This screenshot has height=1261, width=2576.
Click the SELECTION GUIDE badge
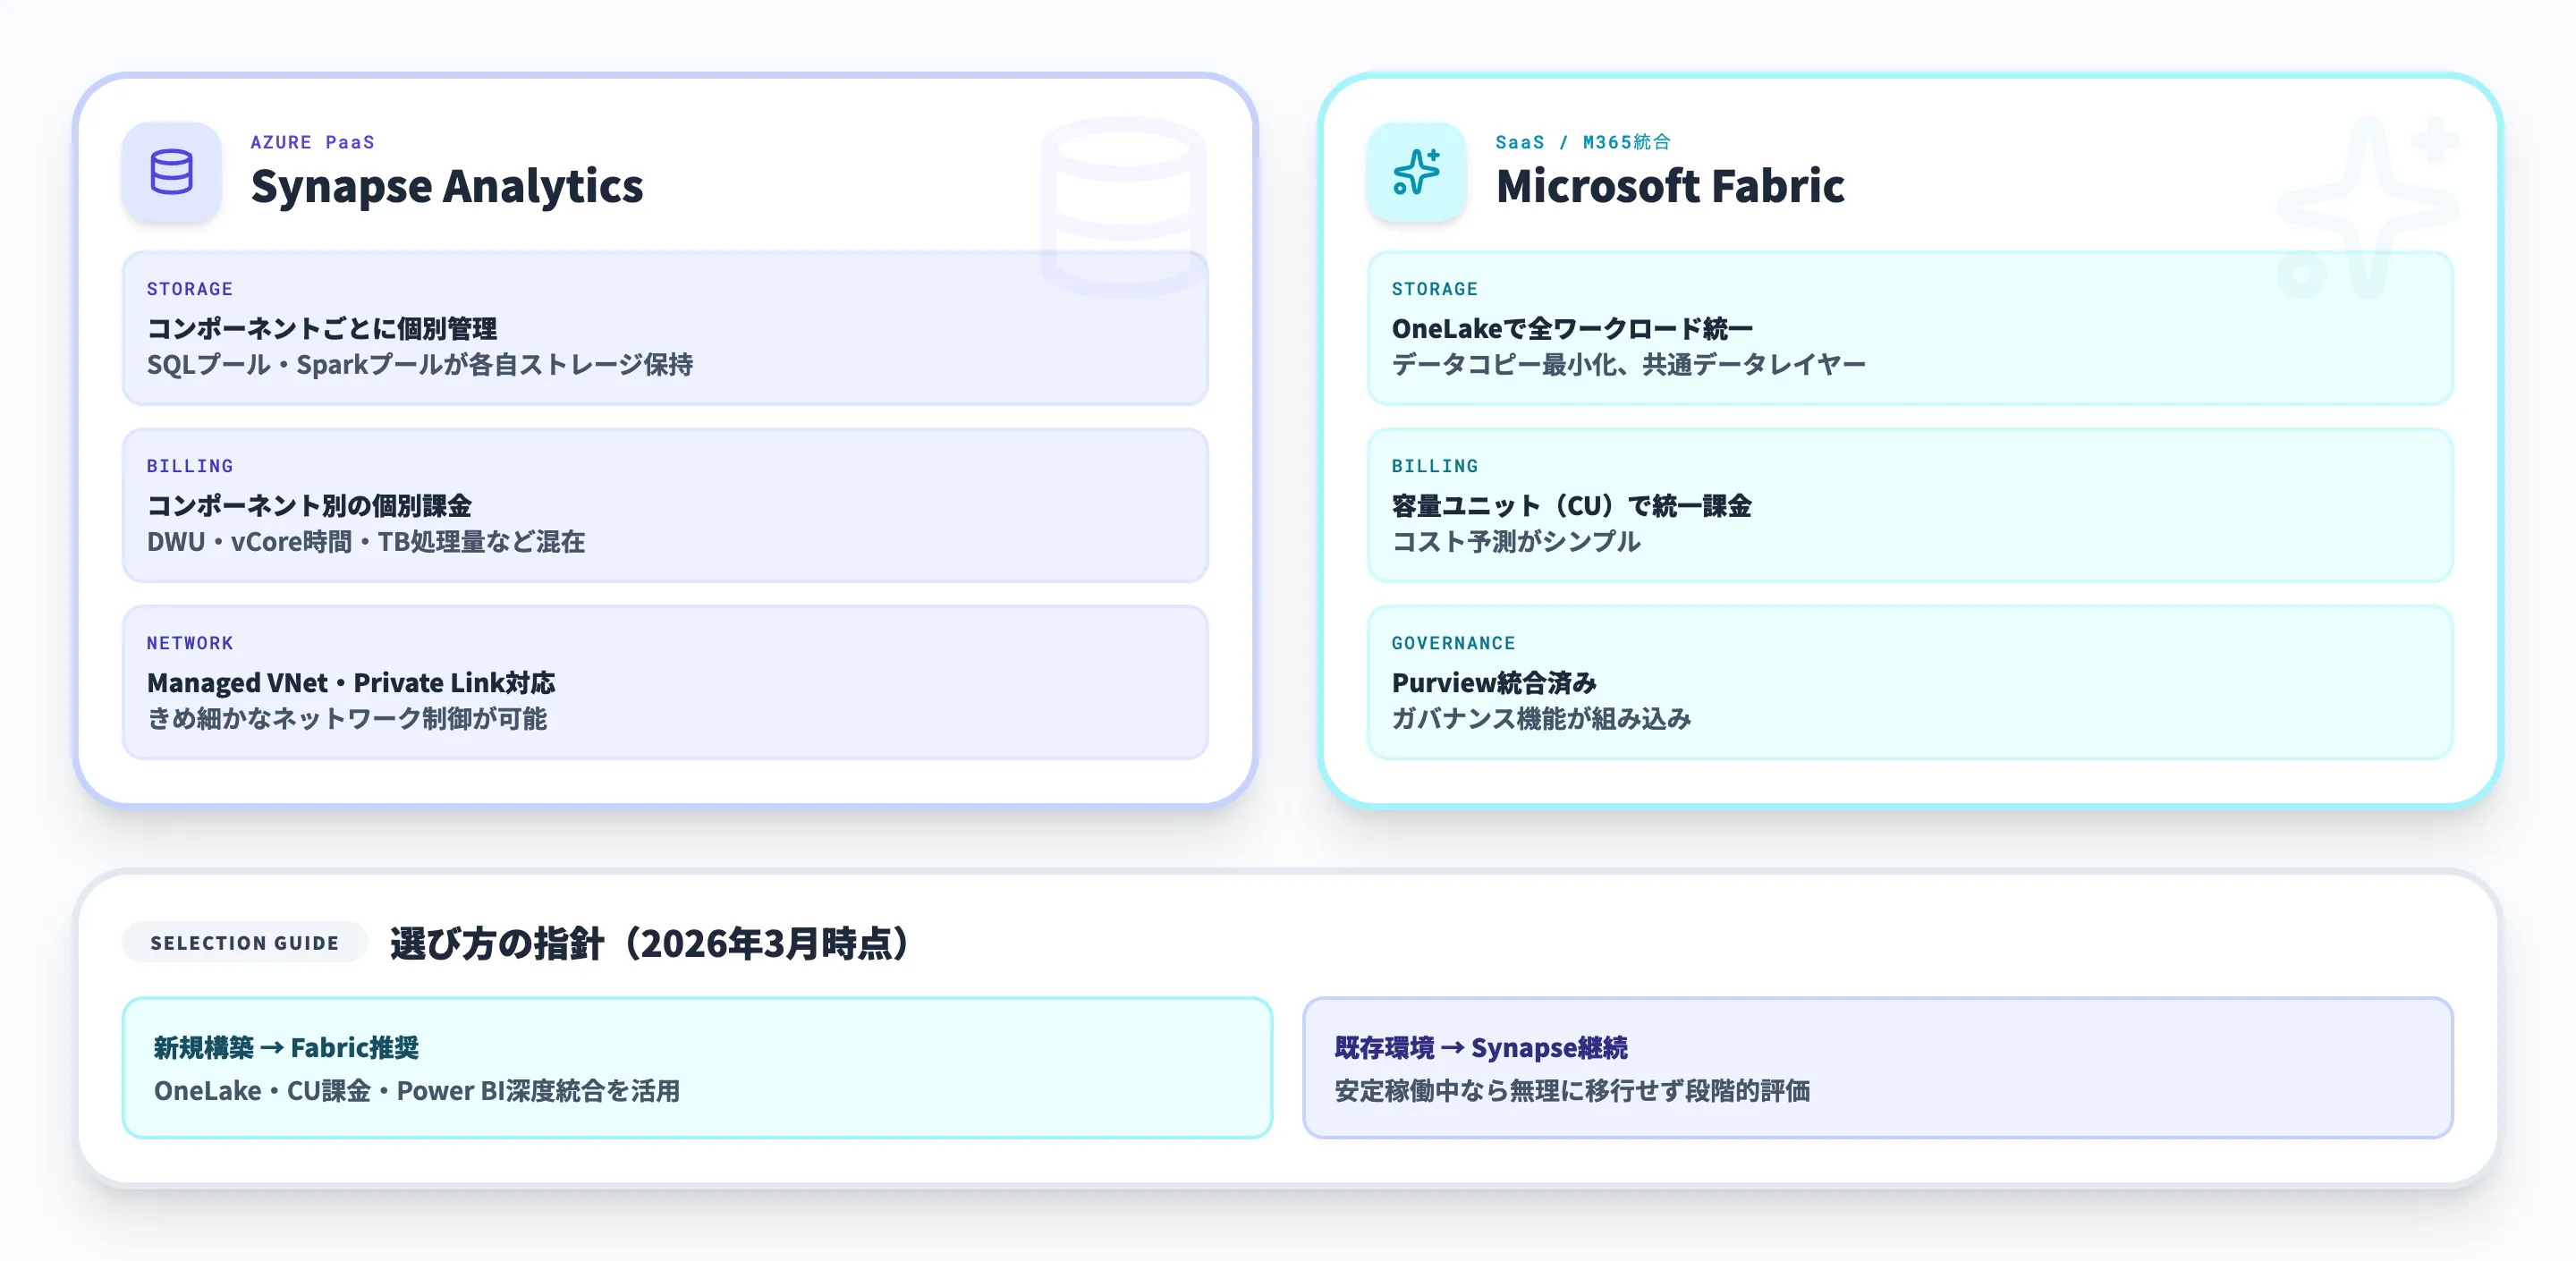coord(245,942)
